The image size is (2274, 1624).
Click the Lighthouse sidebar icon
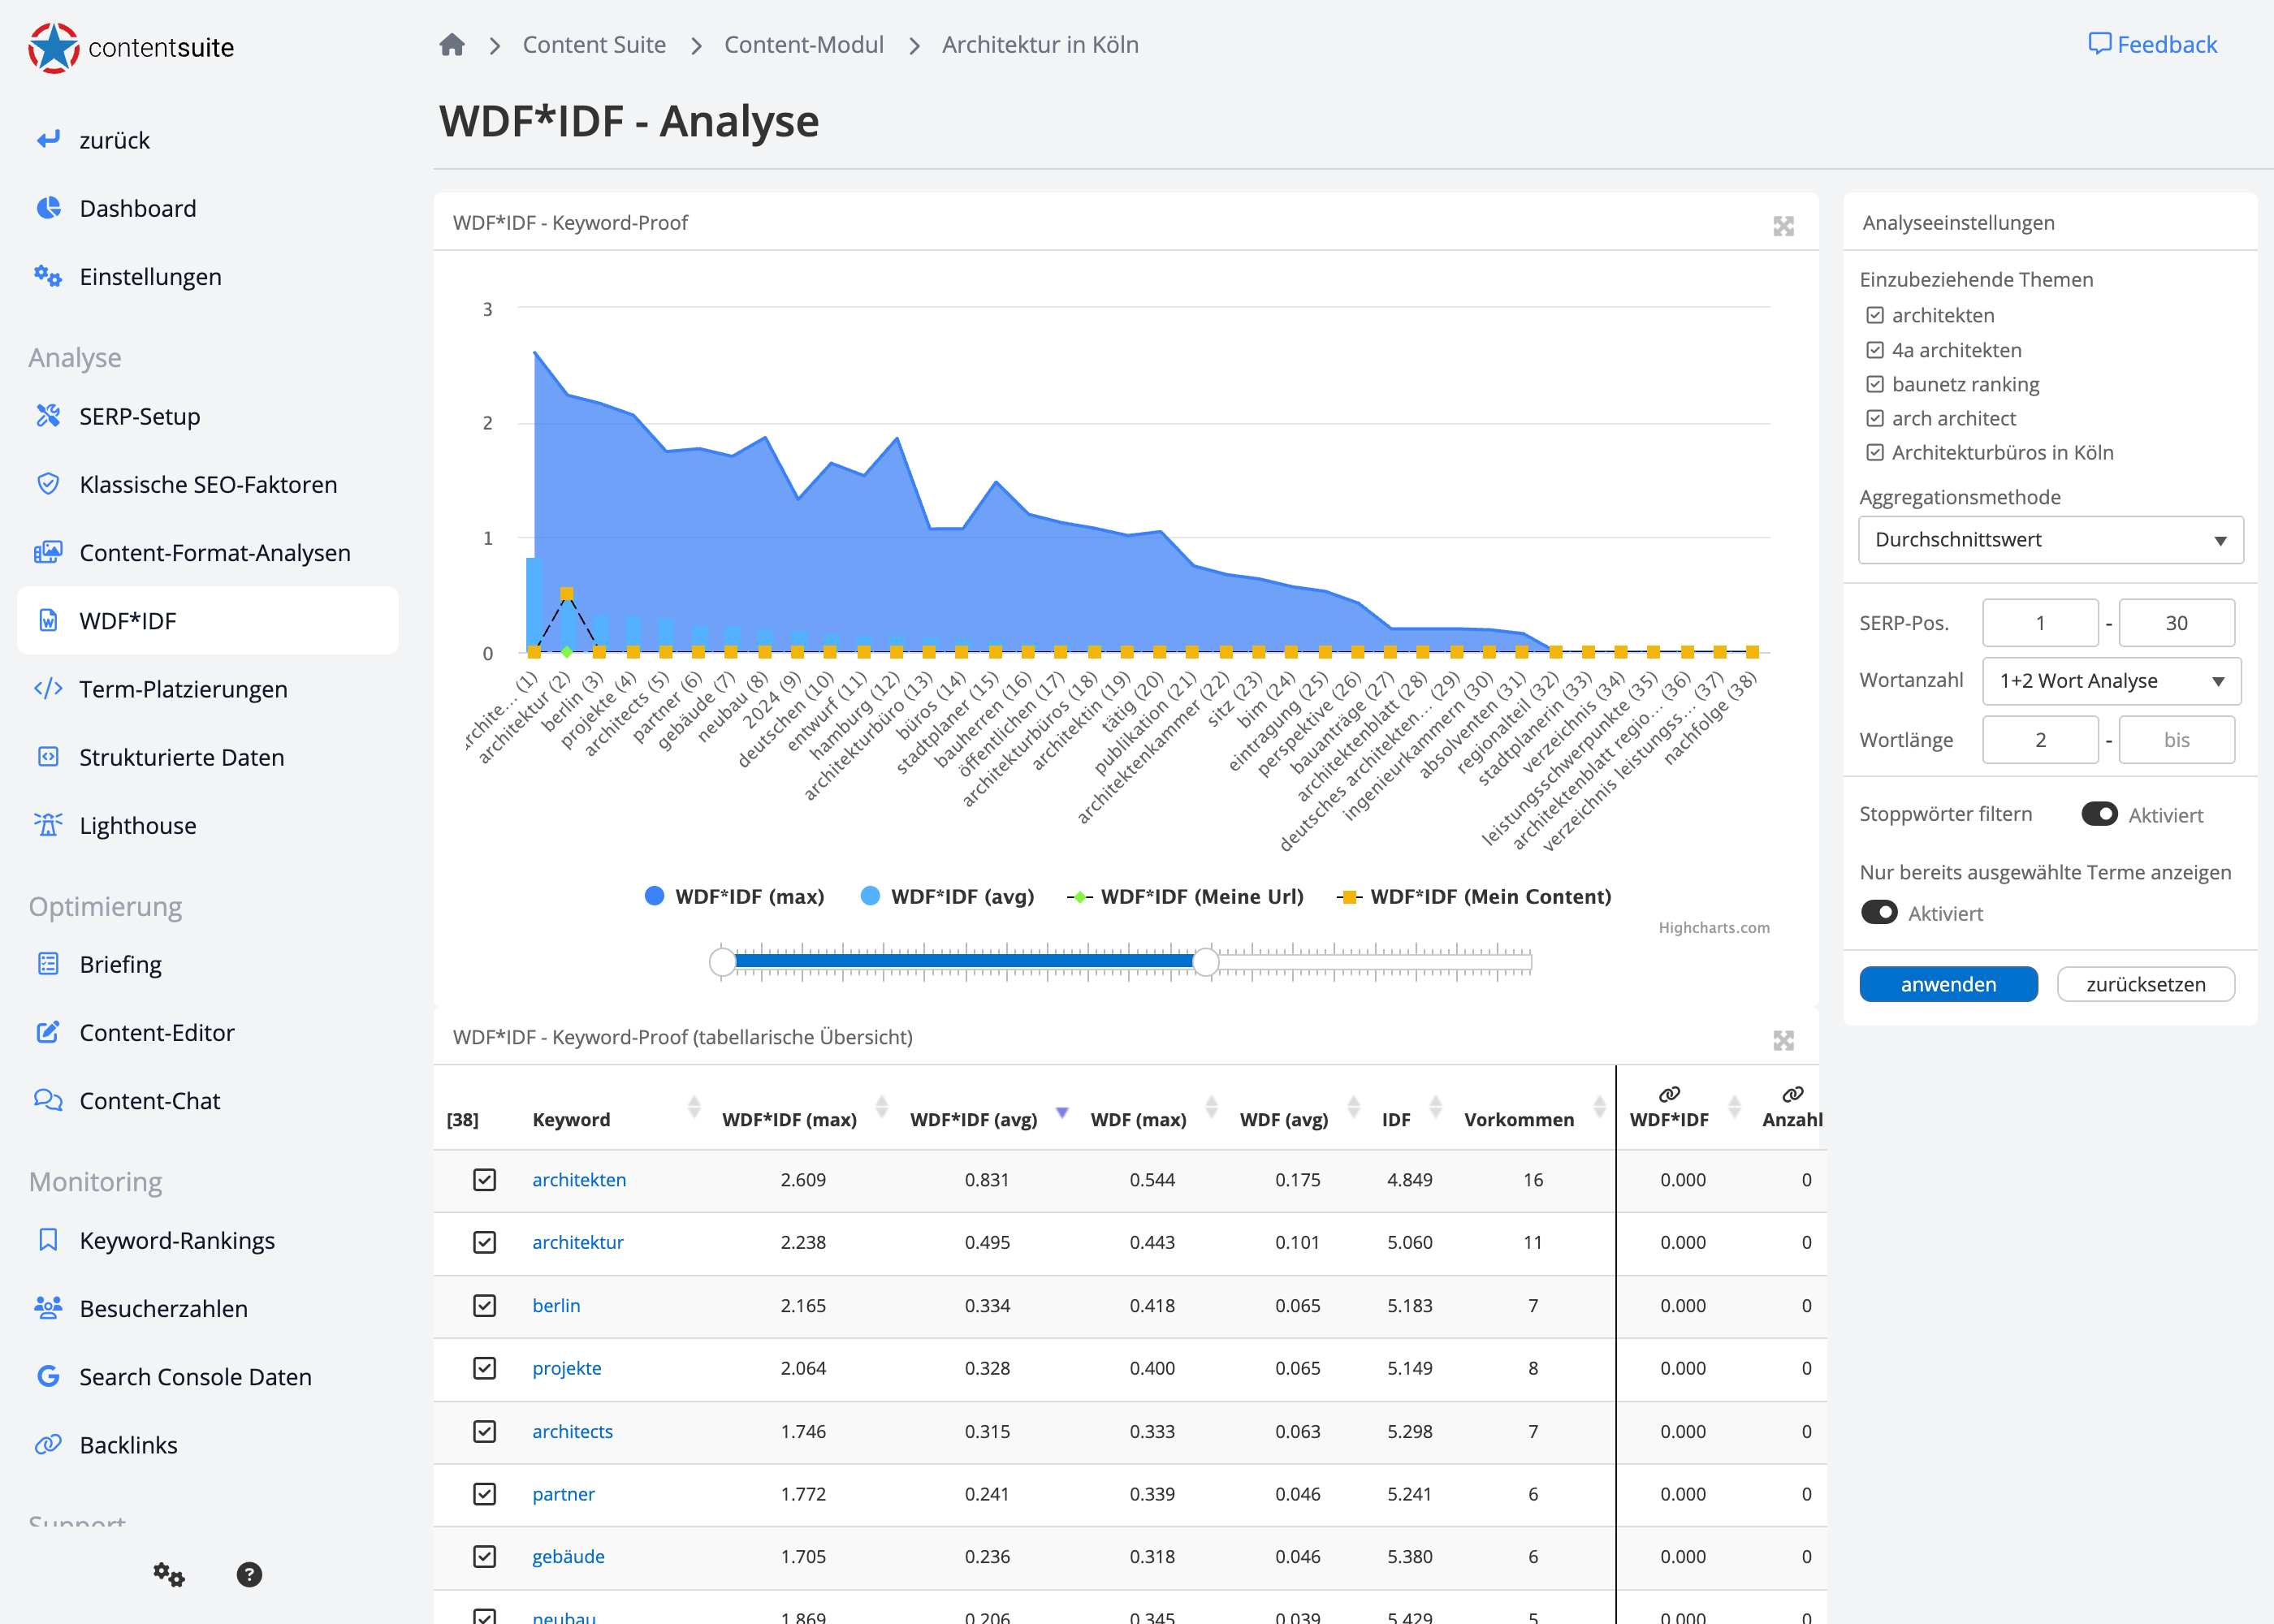pyautogui.click(x=48, y=825)
